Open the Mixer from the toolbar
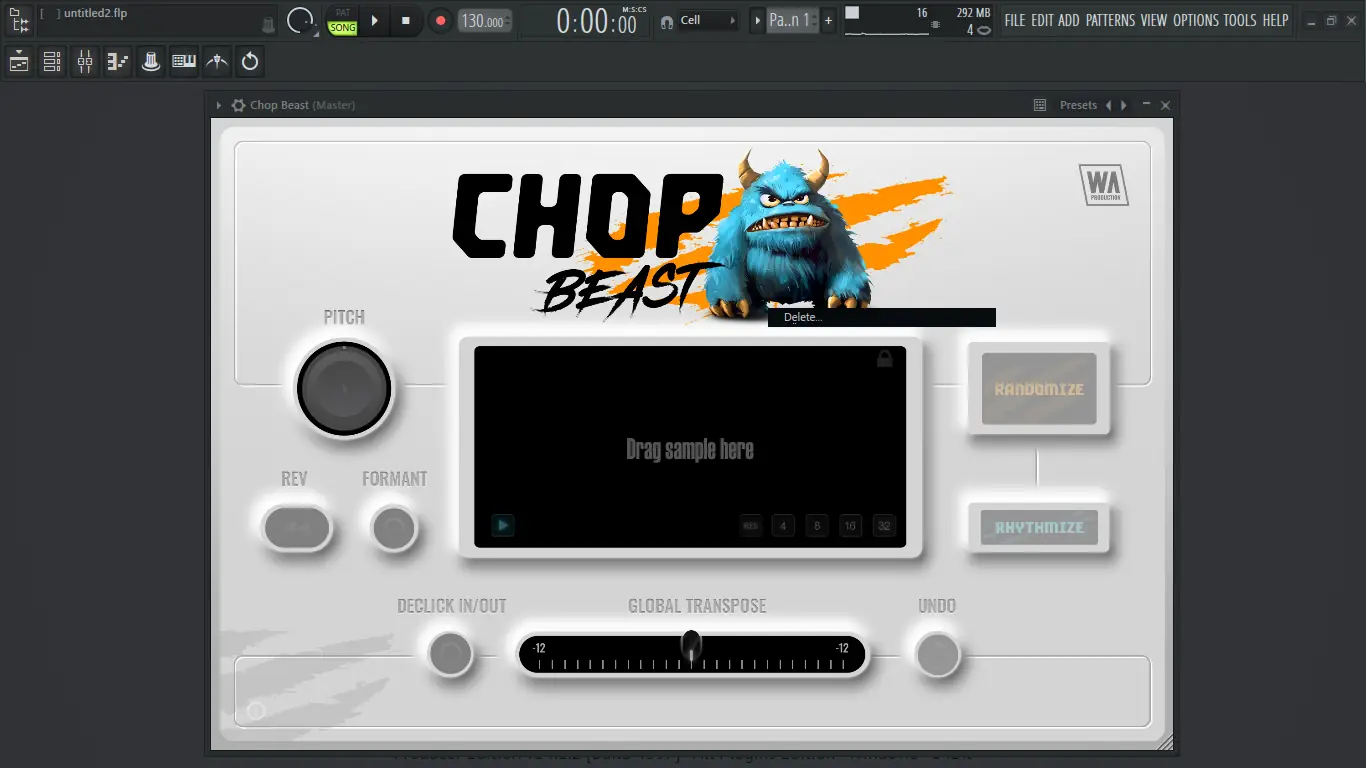1366x768 pixels. 84,61
